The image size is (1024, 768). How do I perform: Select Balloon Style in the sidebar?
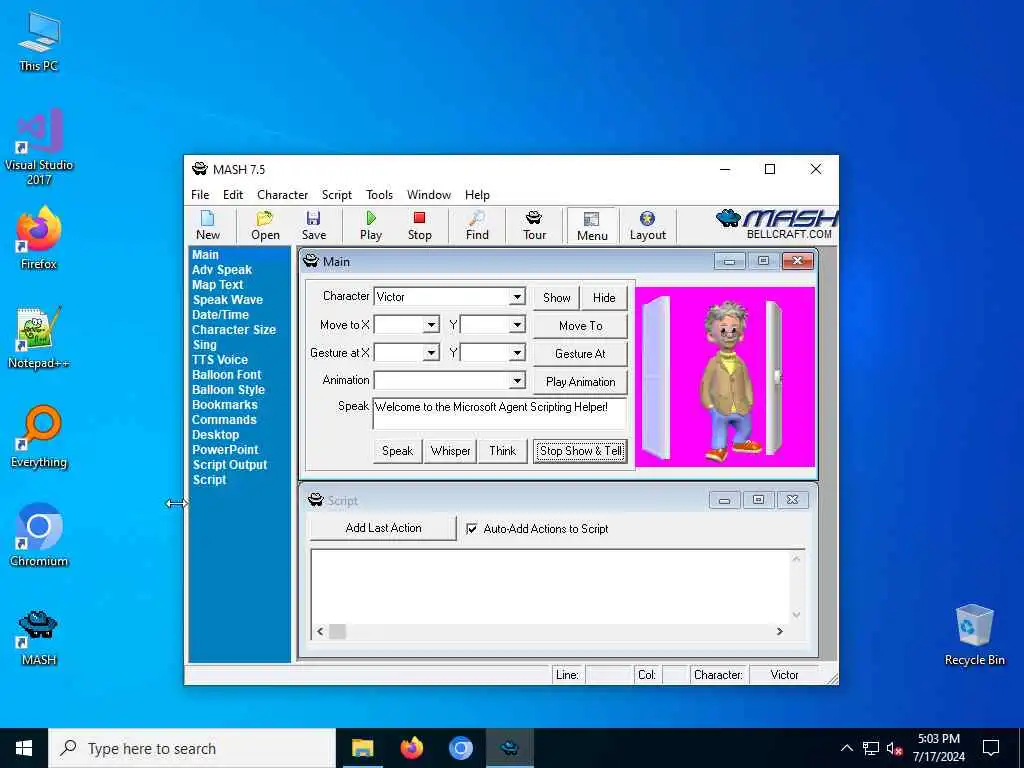coord(229,390)
